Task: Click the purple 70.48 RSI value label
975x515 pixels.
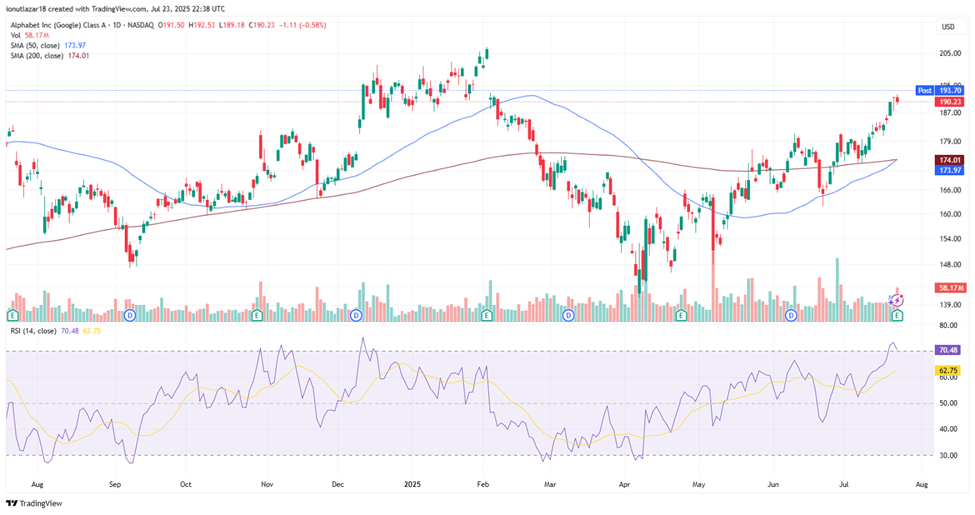Action: [949, 350]
